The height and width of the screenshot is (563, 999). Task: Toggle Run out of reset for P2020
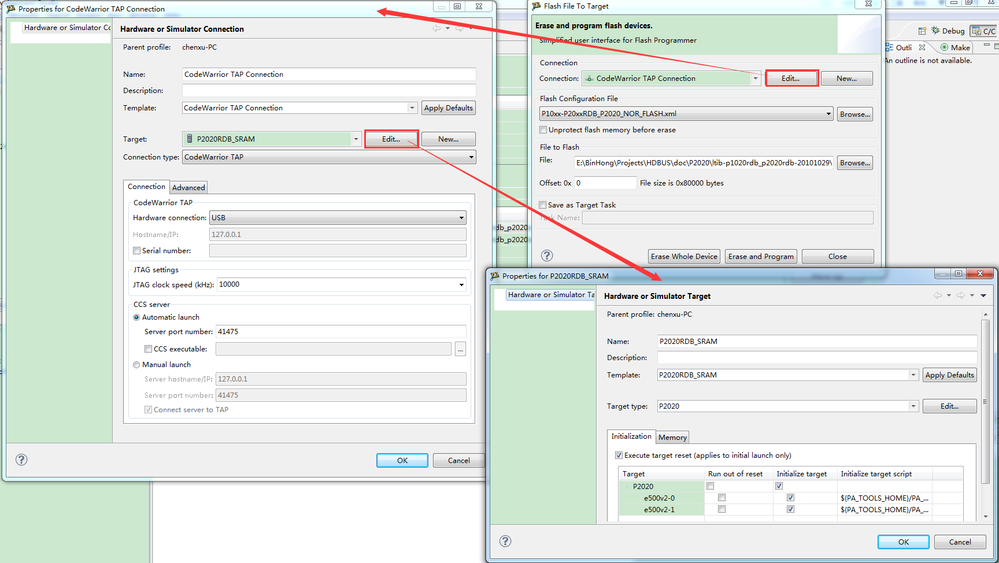pos(710,486)
